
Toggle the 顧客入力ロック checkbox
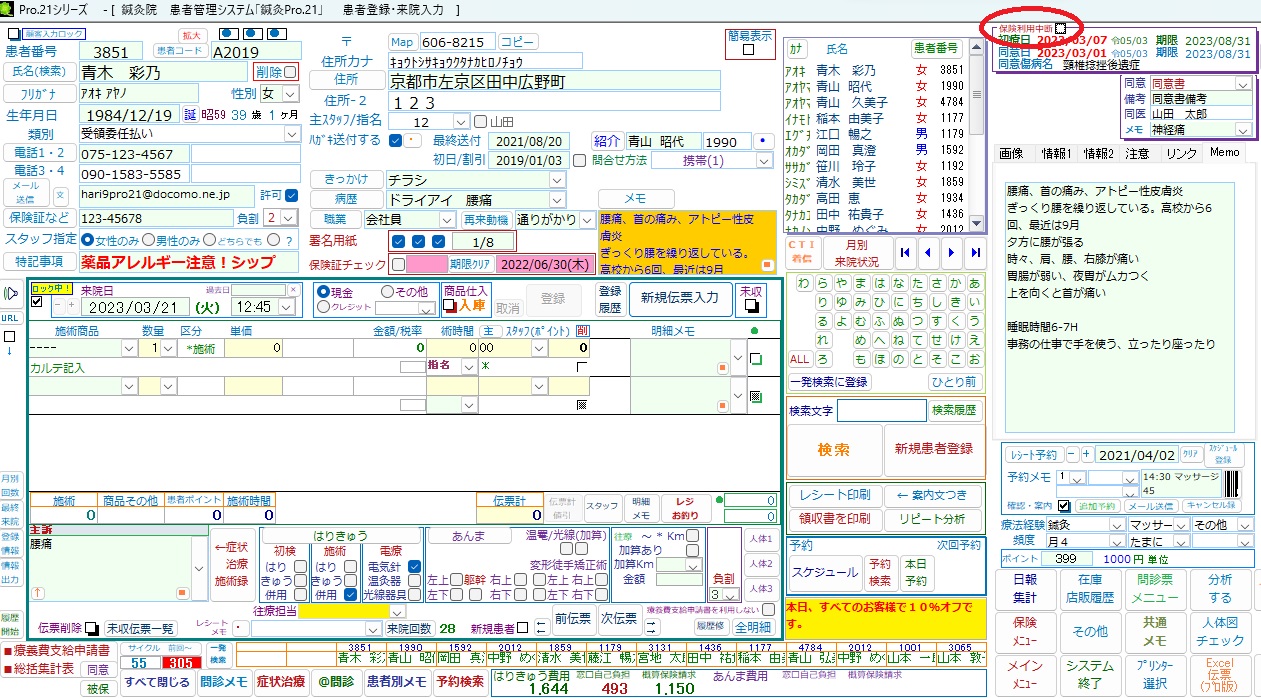(x=13, y=34)
